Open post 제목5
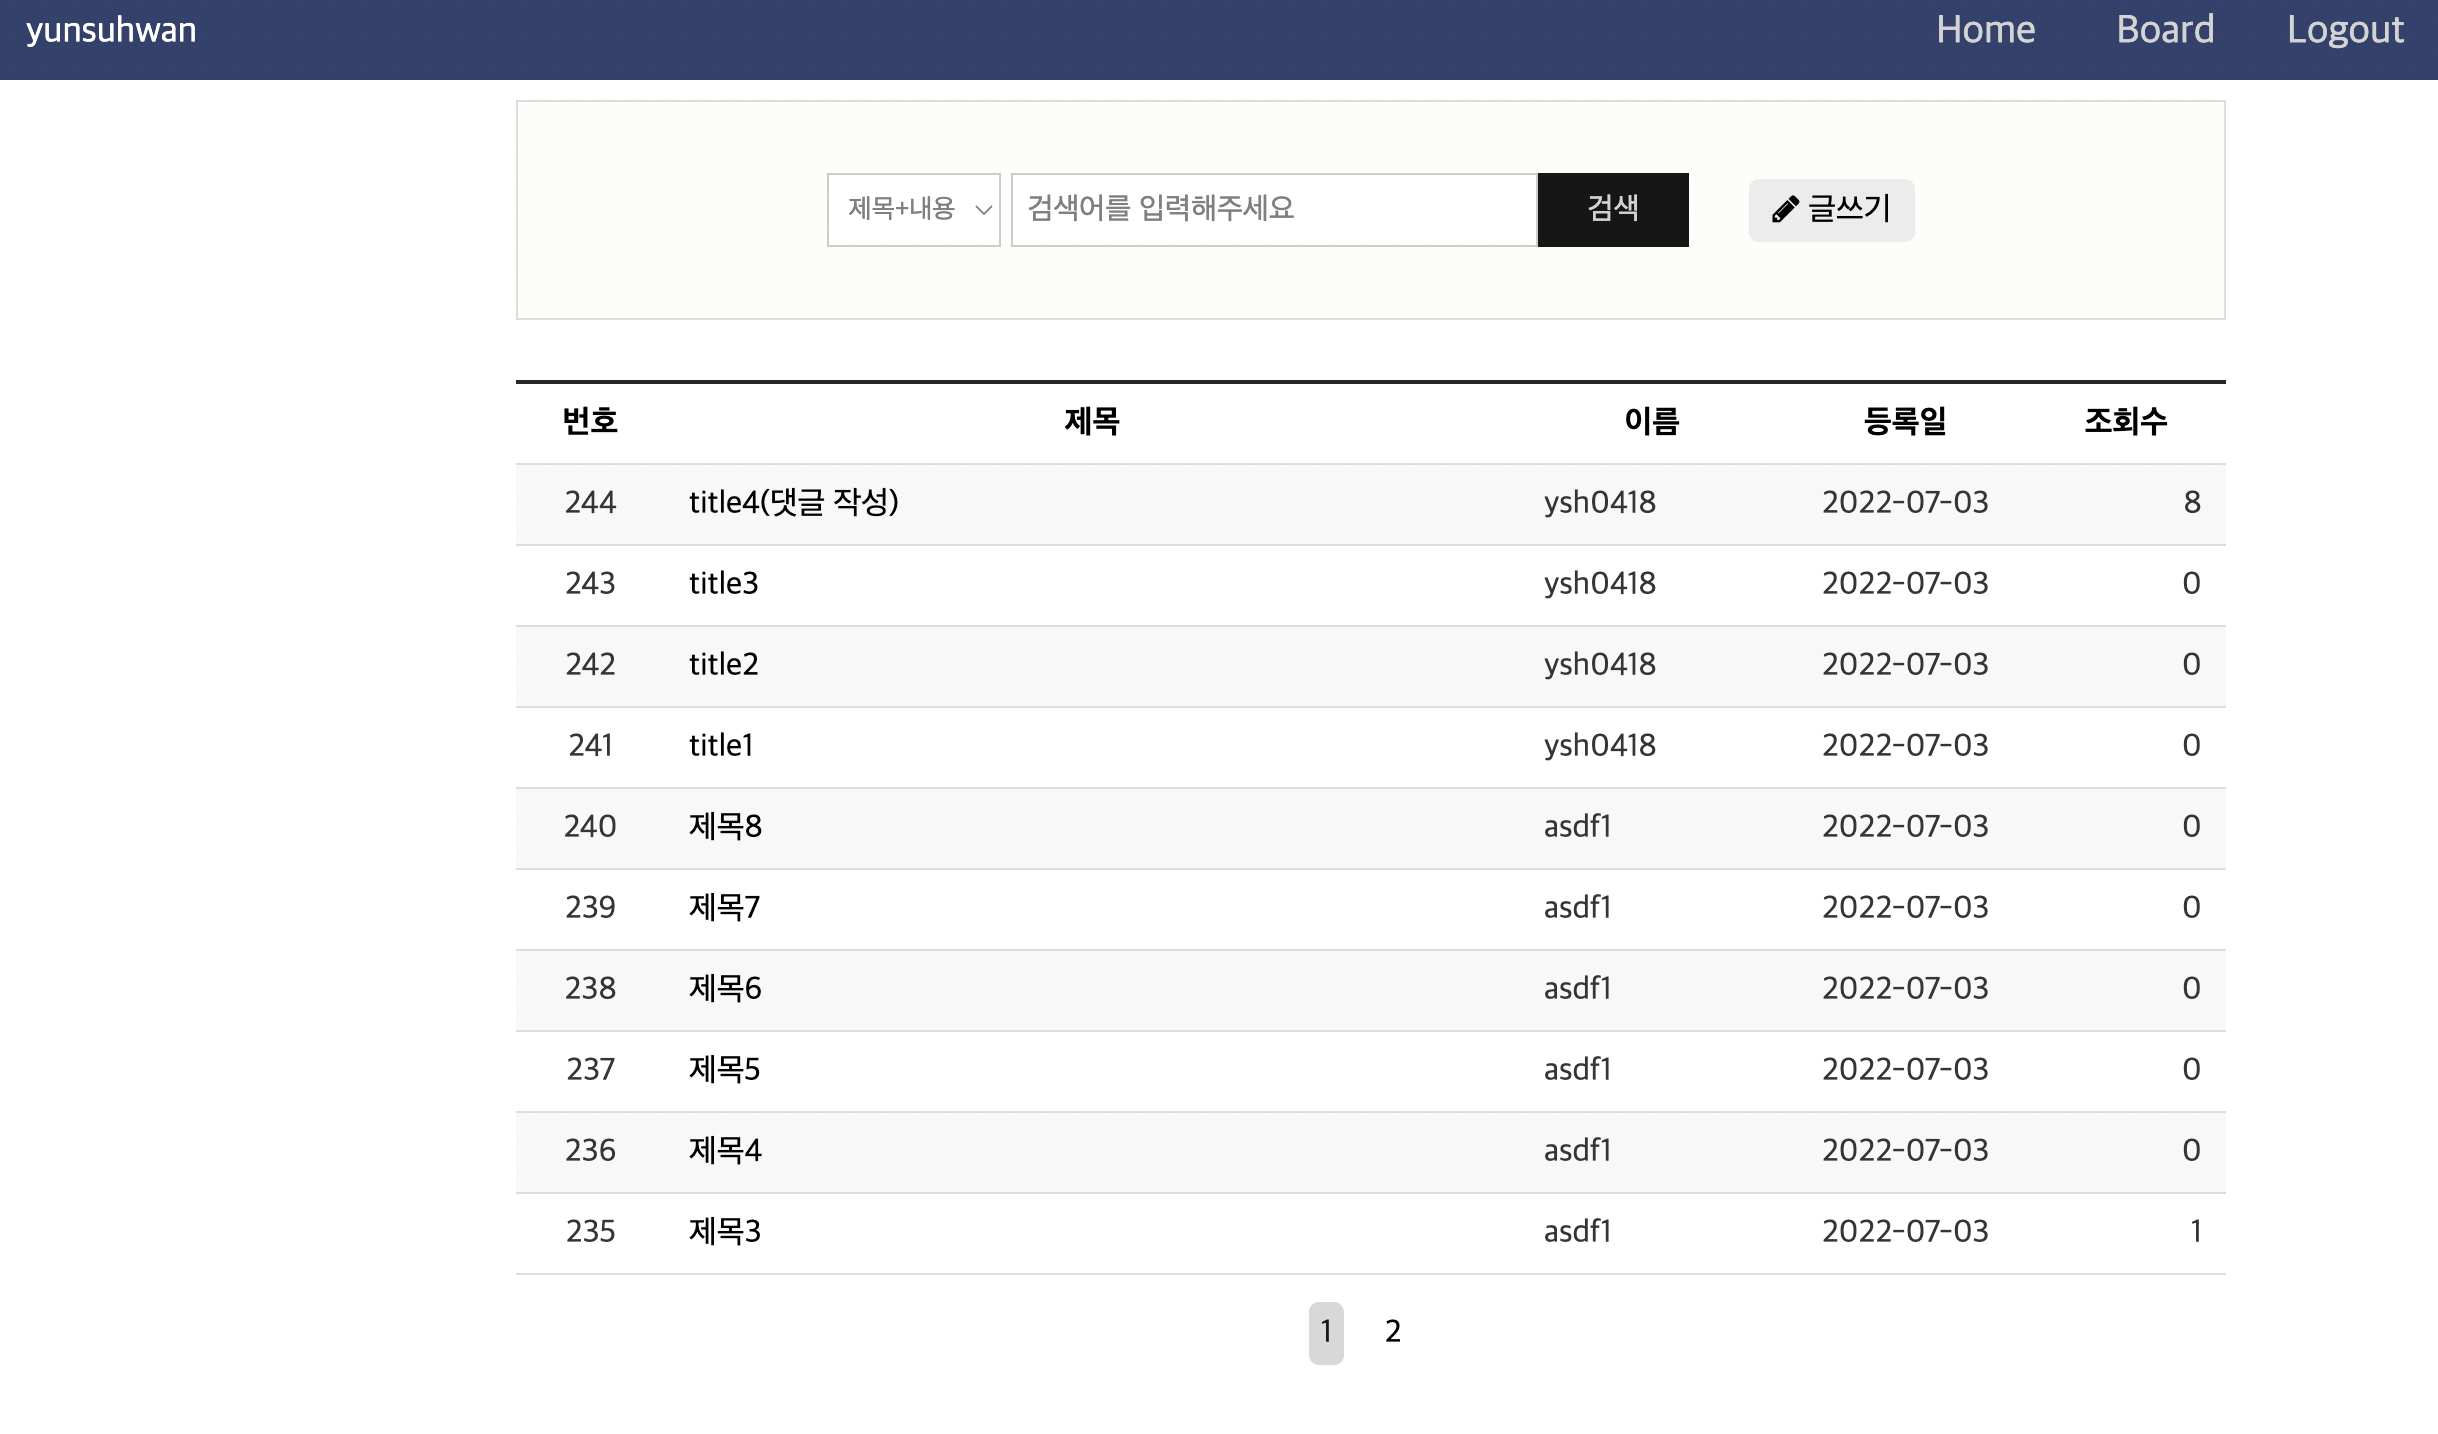The height and width of the screenshot is (1434, 2438). 725,1070
